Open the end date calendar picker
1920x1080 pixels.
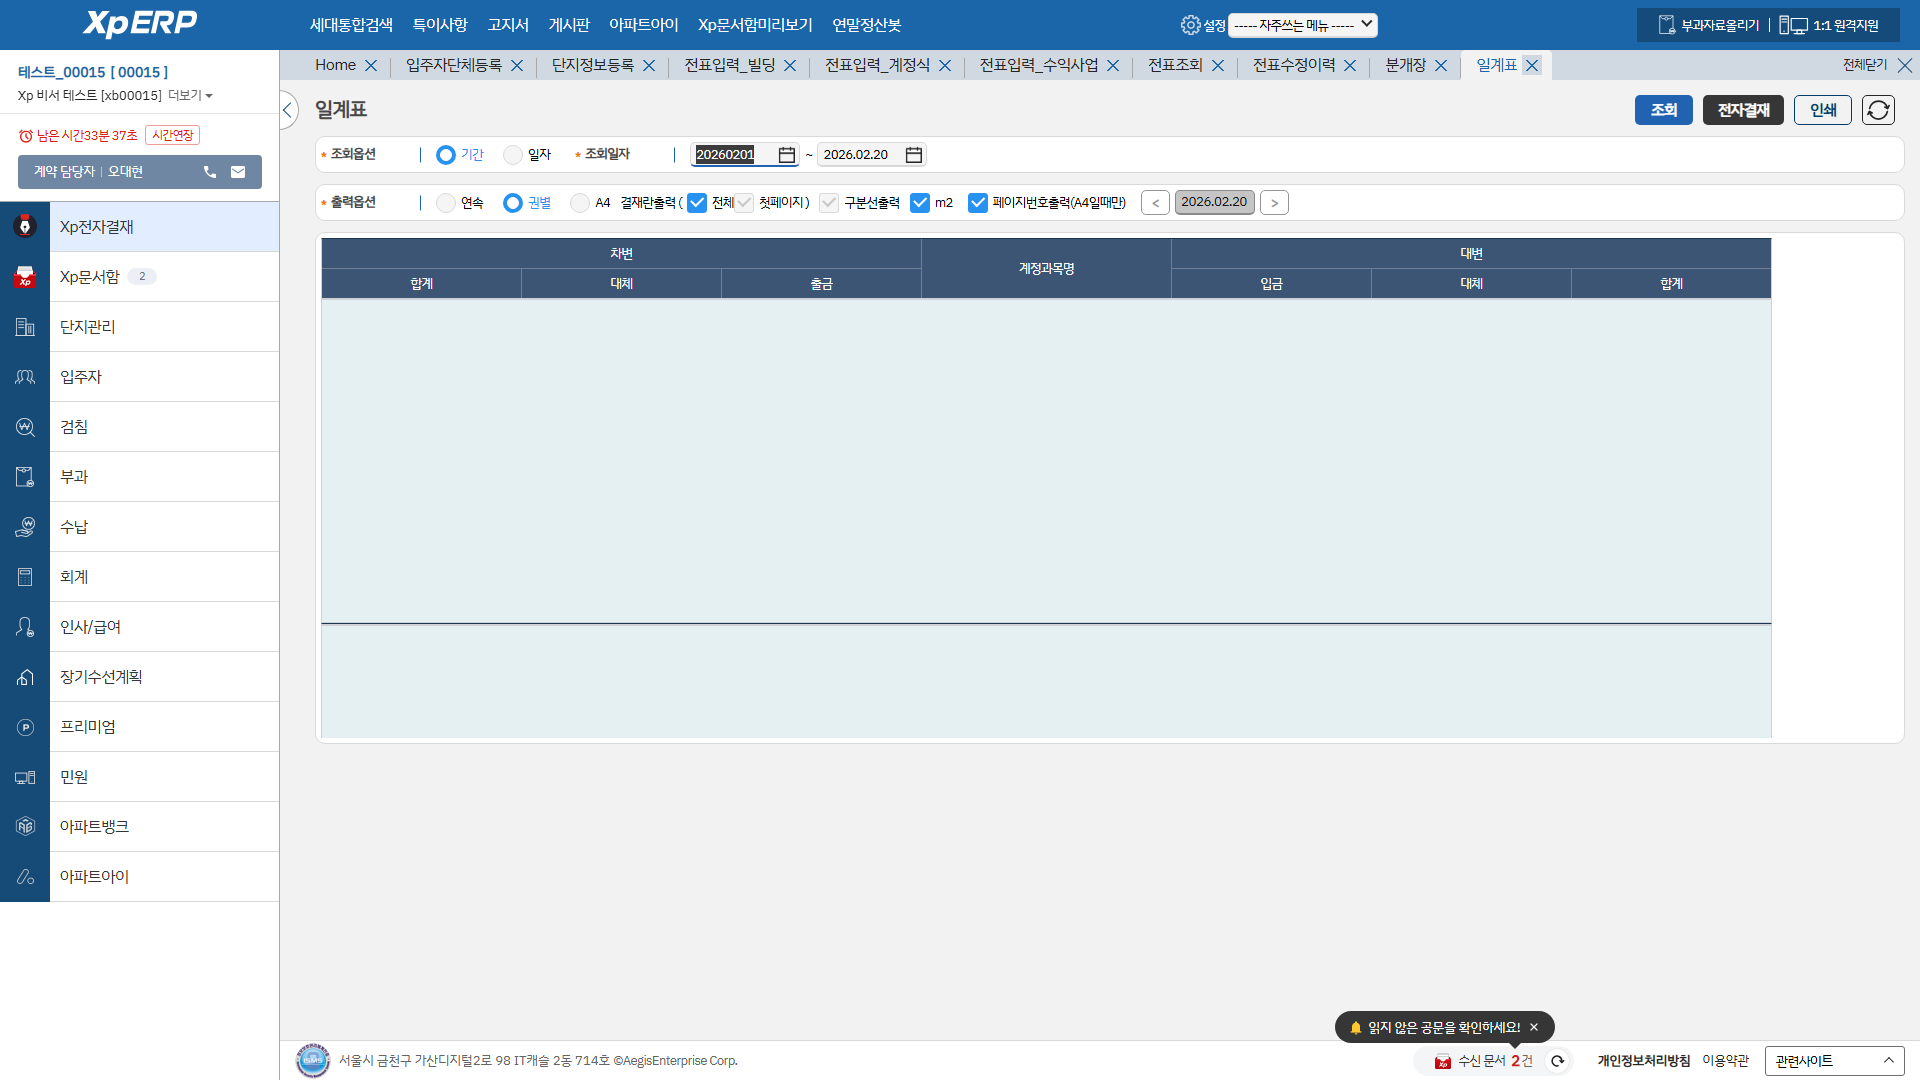913,155
